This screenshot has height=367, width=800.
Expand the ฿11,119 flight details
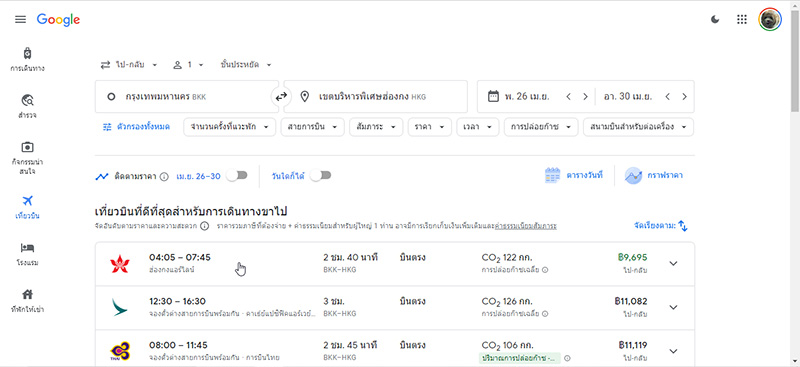click(673, 351)
